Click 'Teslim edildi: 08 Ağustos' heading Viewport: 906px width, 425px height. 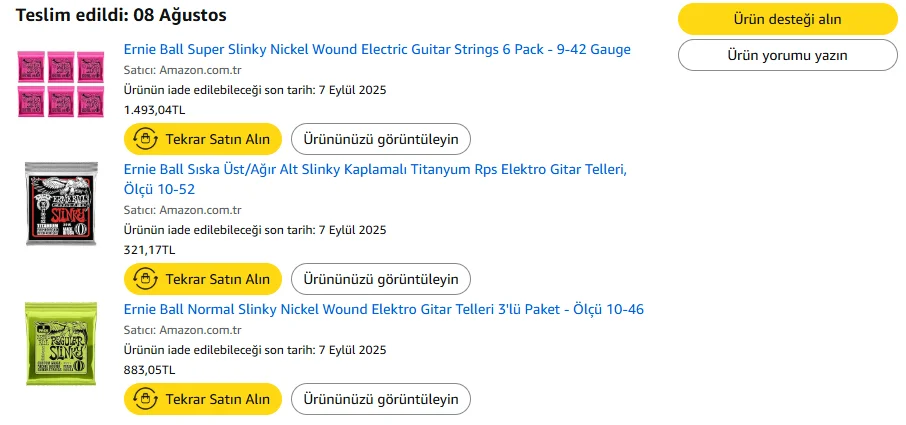(121, 15)
